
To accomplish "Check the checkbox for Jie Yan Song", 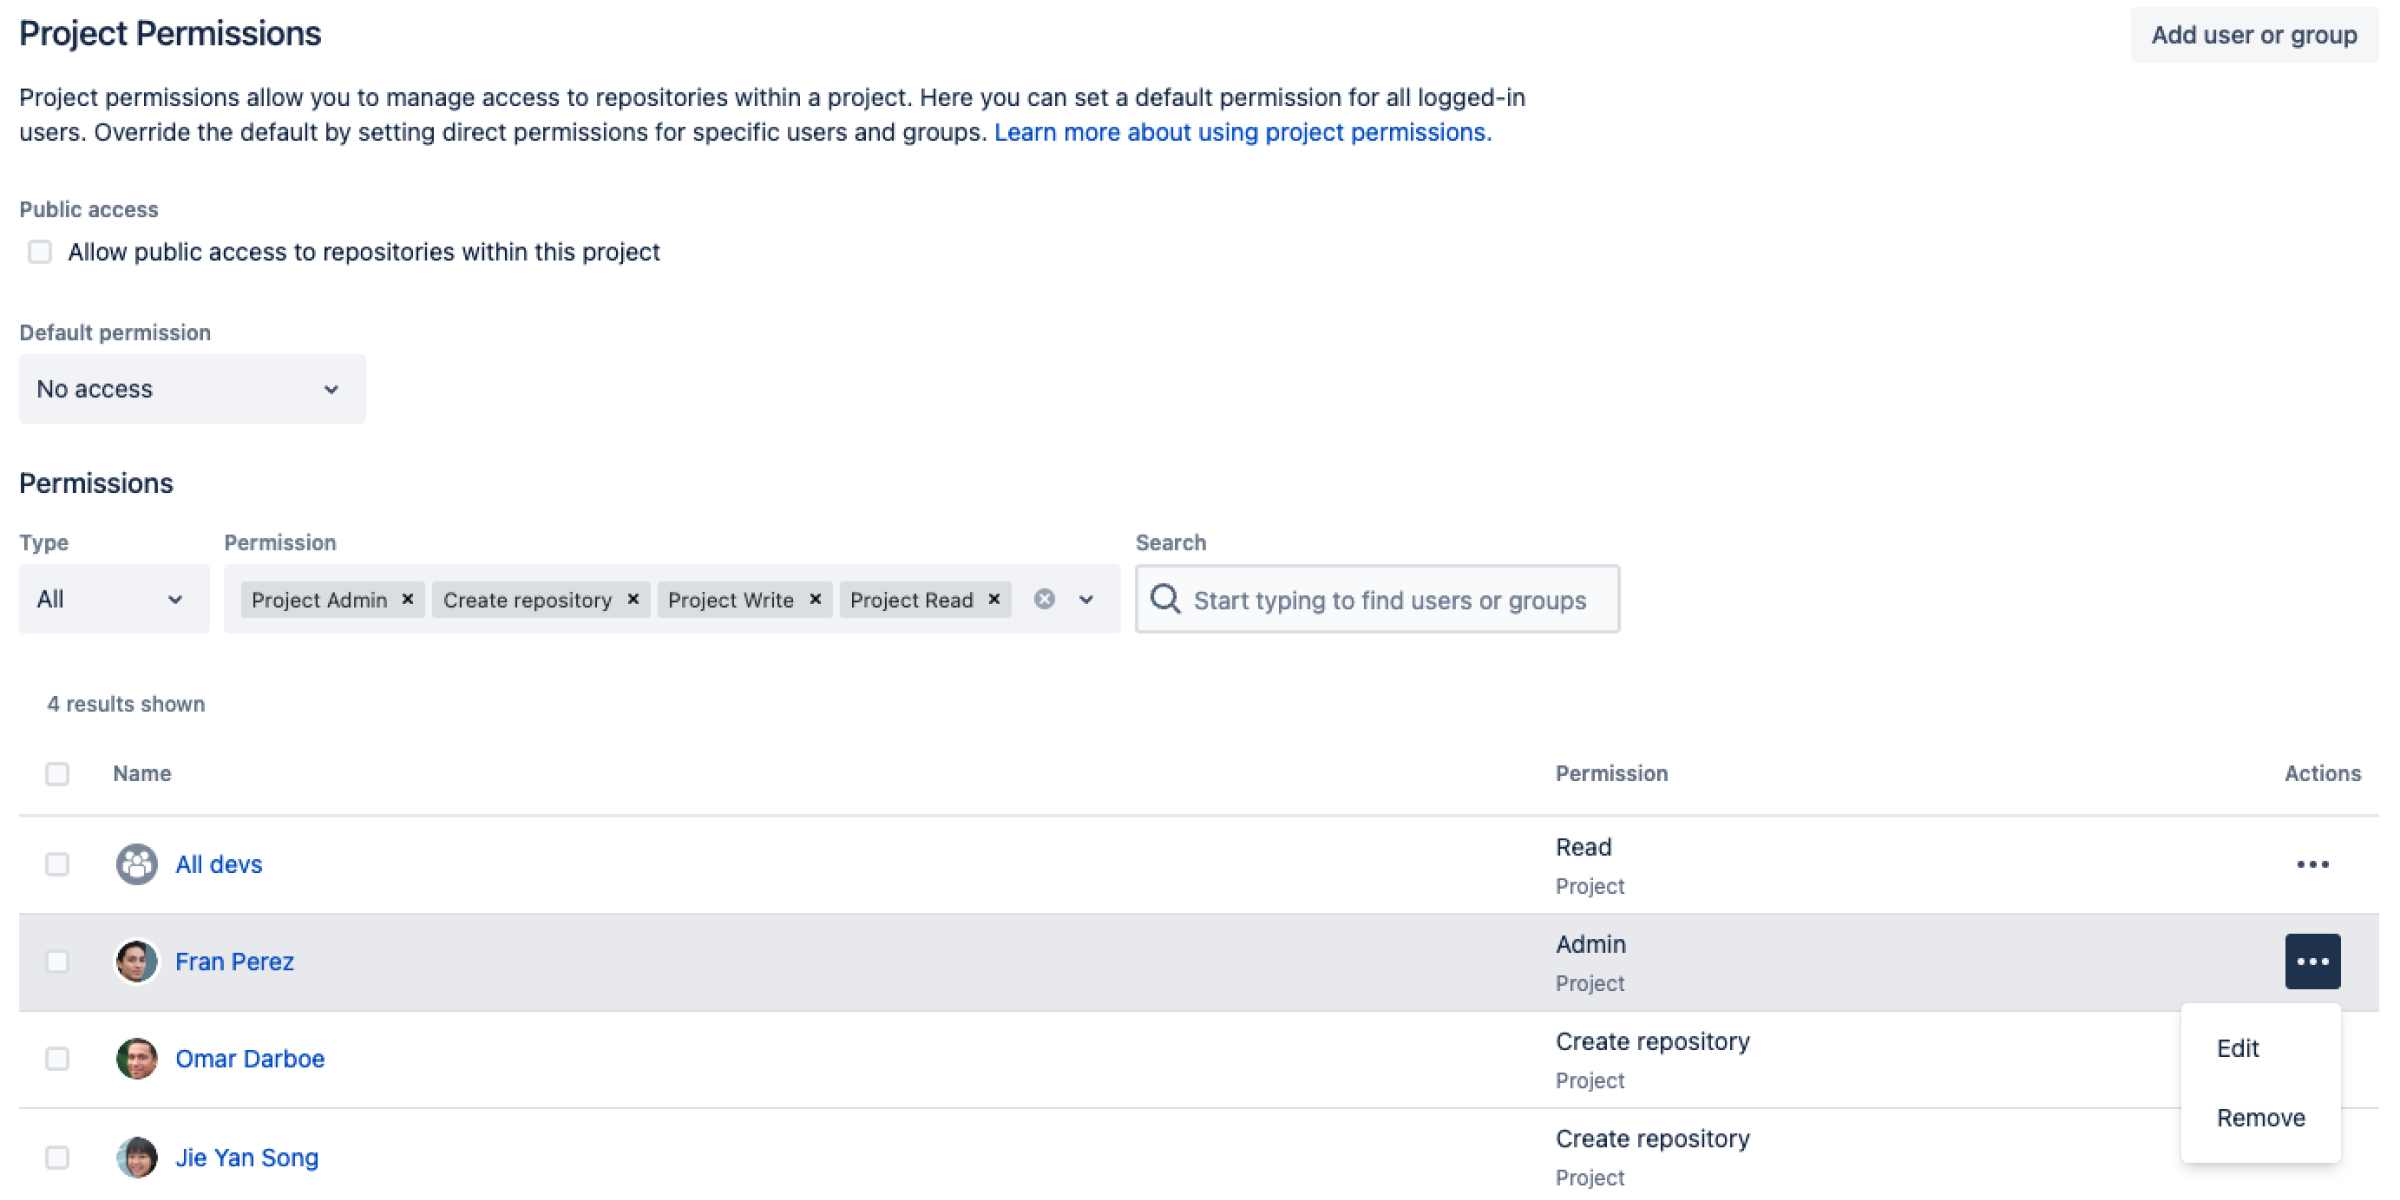I will pyautogui.click(x=57, y=1157).
